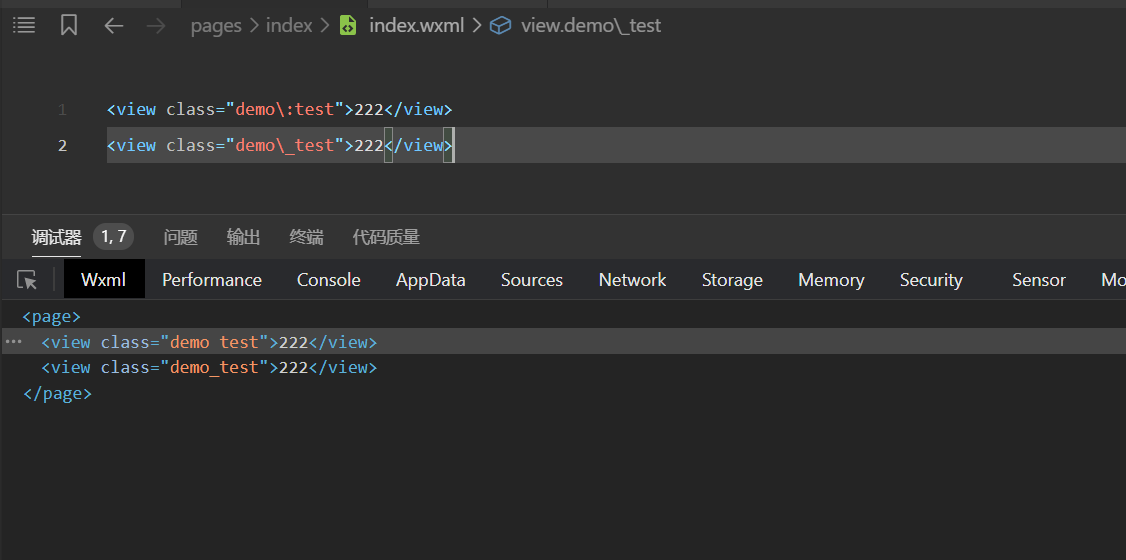Show the 问题 panel
Screen dimensions: 1126x560
tap(181, 237)
